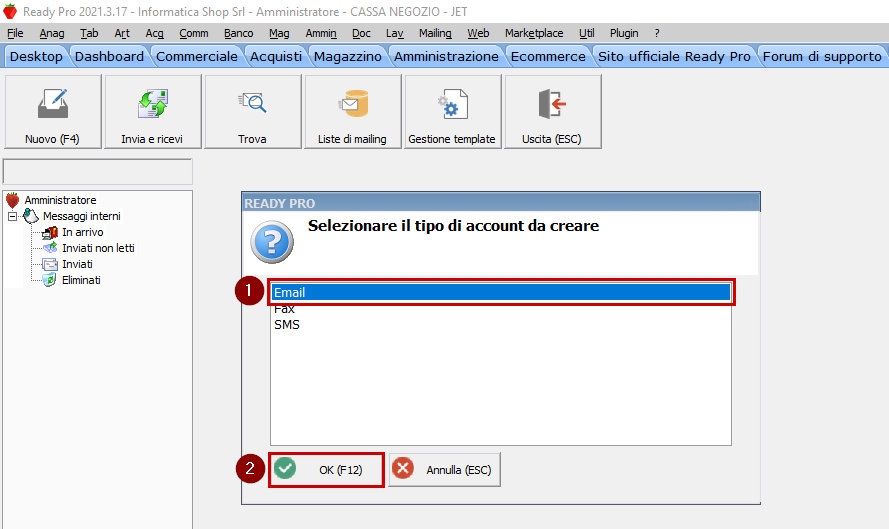889x529 pixels.
Task: Open Liste di mailing toolbar icon
Action: coord(353,104)
